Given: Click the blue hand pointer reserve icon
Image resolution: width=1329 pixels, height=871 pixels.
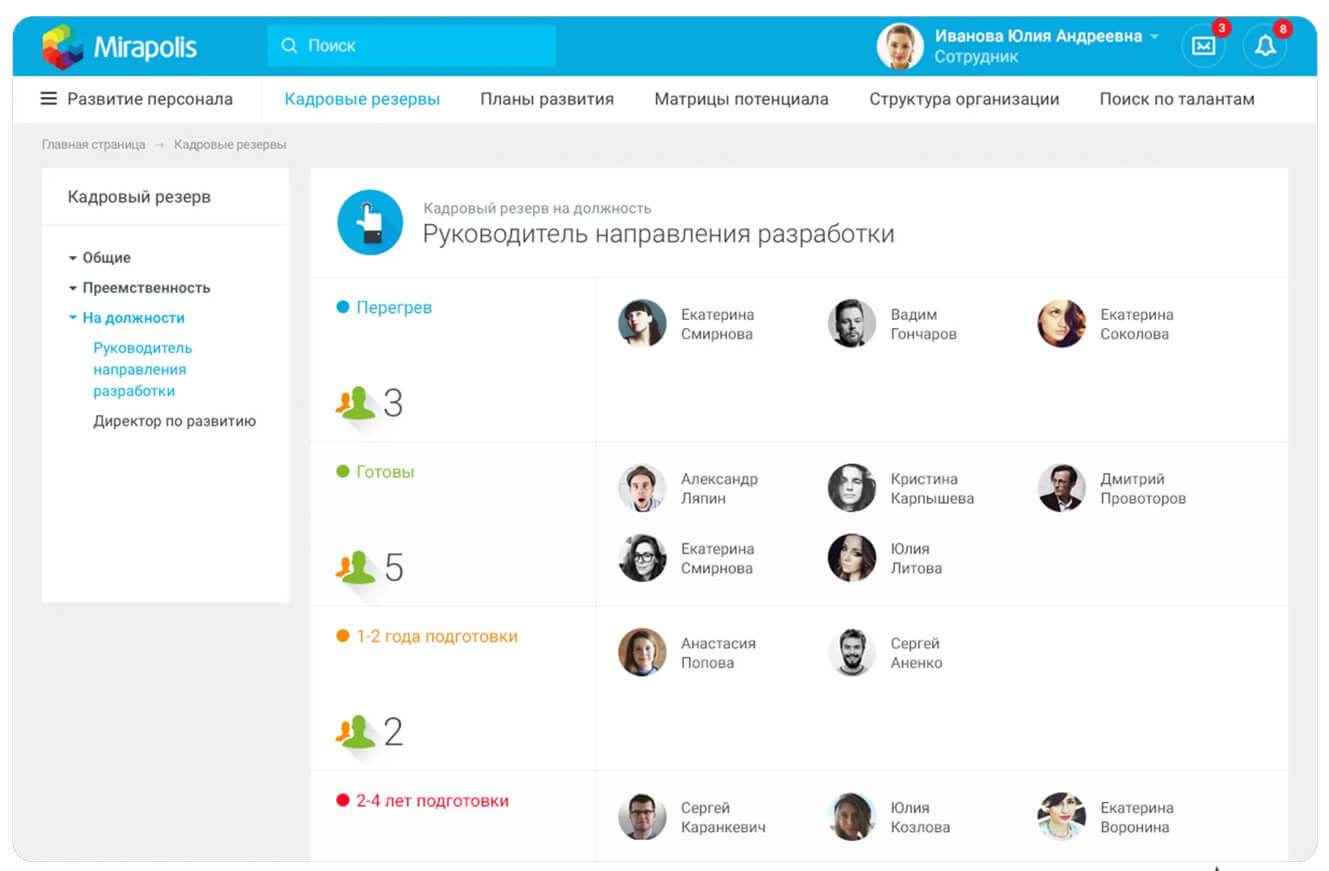Looking at the screenshot, I should (x=370, y=222).
